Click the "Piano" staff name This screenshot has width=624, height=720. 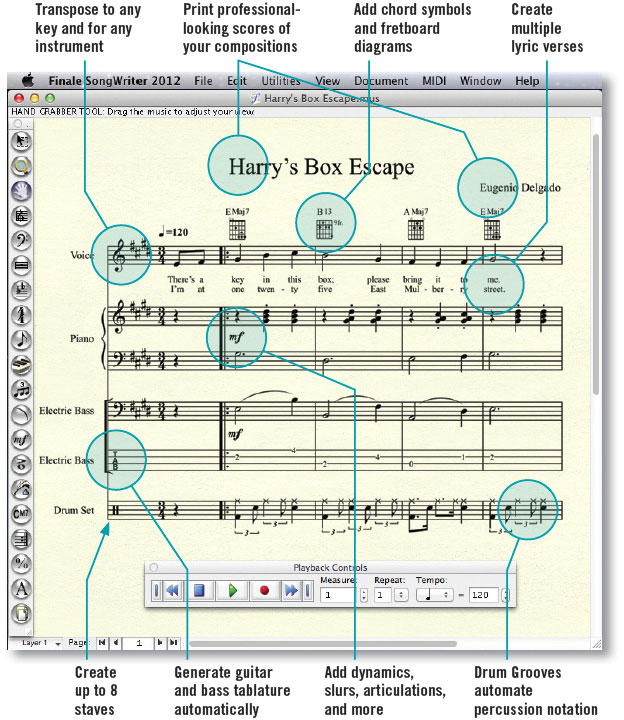pos(82,338)
